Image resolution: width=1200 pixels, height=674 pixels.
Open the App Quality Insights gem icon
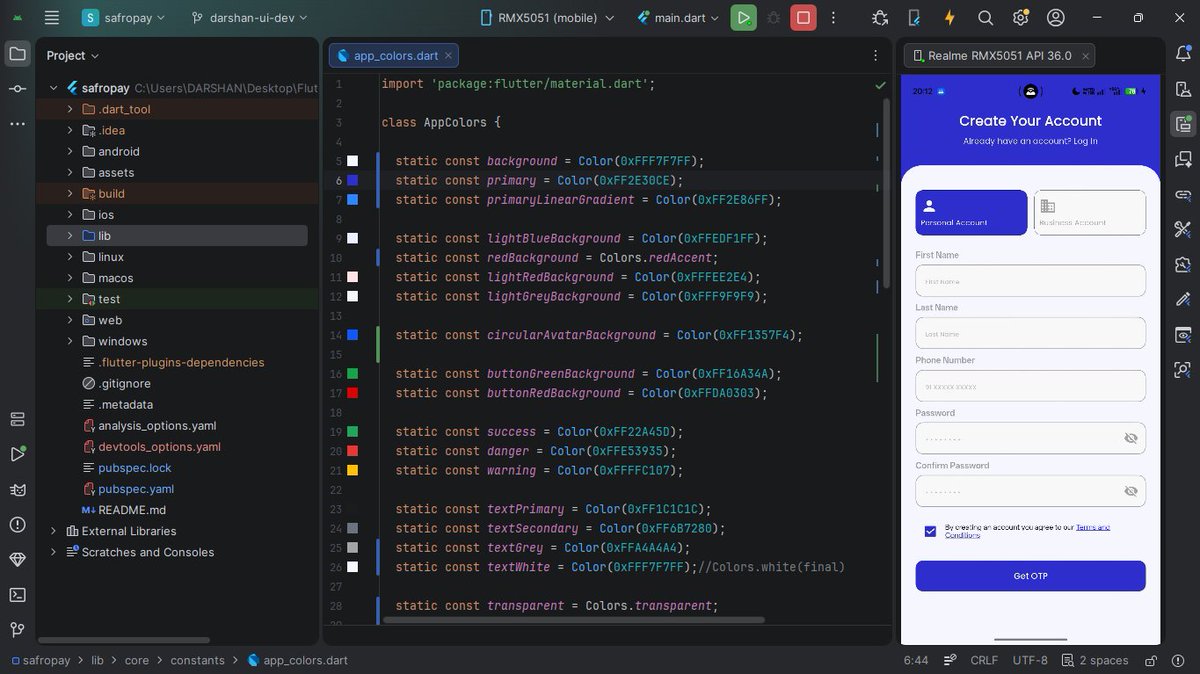coord(17,559)
